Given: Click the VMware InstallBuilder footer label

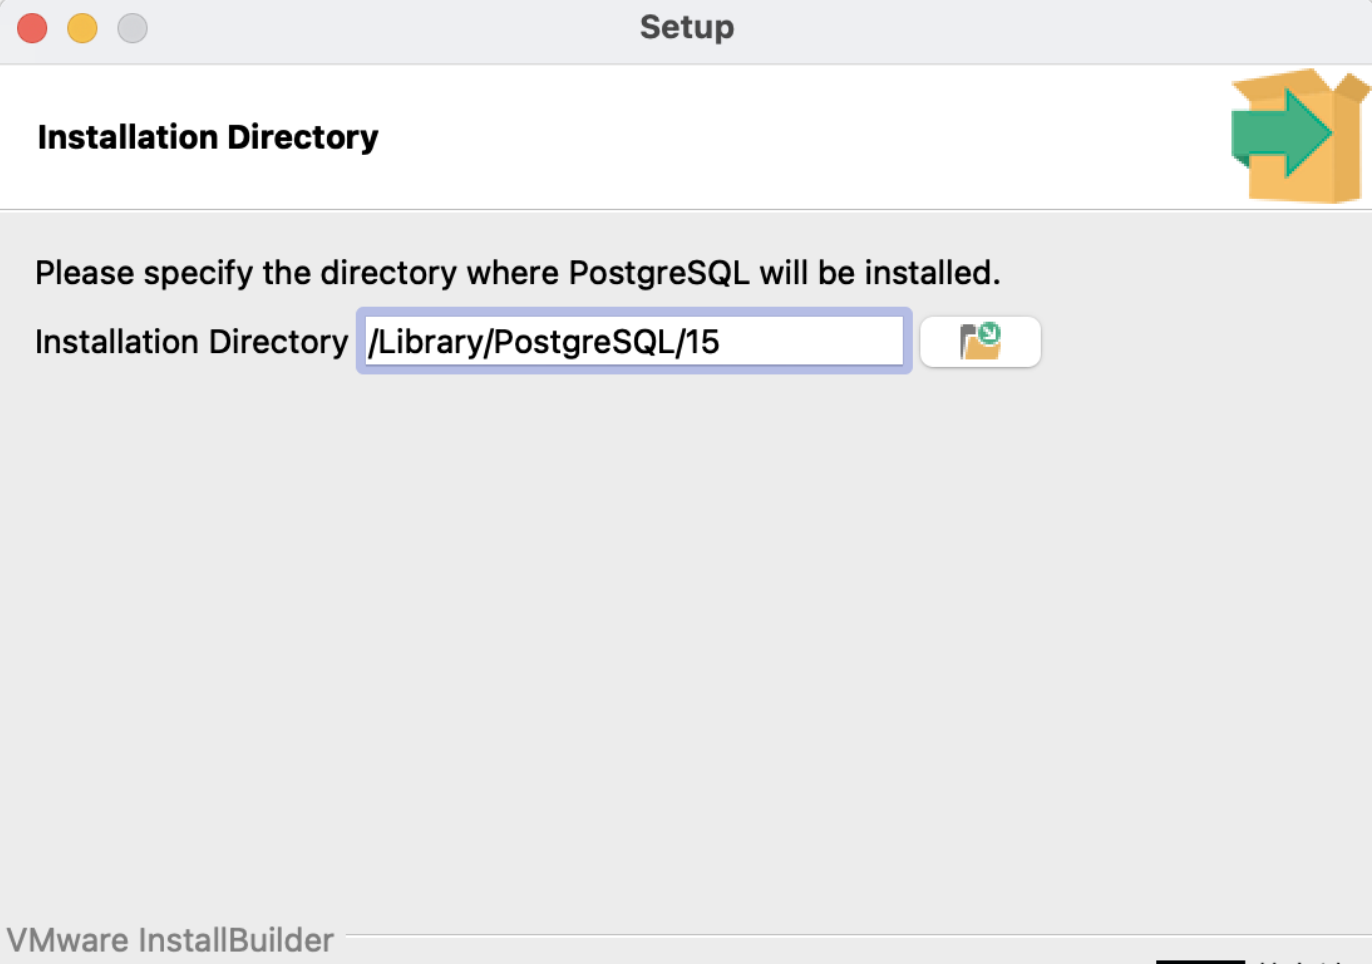Looking at the screenshot, I should coord(170,940).
